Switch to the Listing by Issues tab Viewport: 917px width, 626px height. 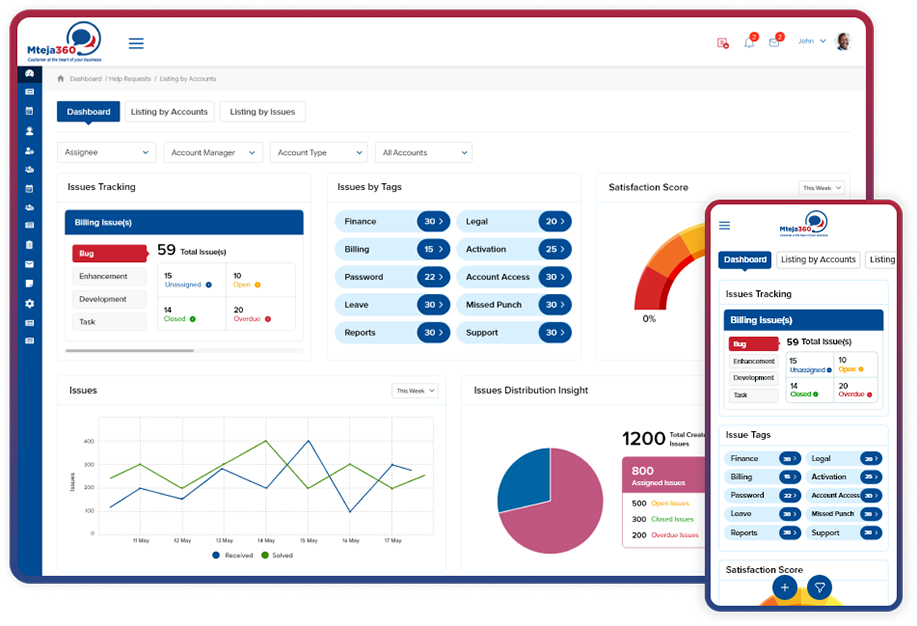pyautogui.click(x=262, y=112)
